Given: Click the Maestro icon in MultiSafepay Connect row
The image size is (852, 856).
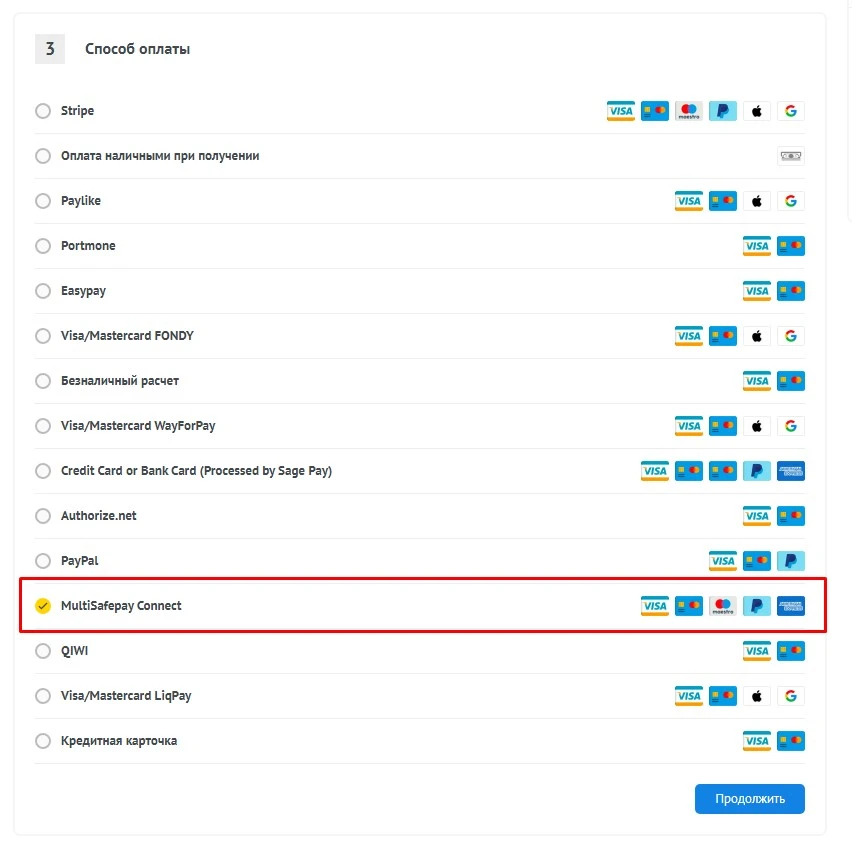Looking at the screenshot, I should click(x=722, y=605).
